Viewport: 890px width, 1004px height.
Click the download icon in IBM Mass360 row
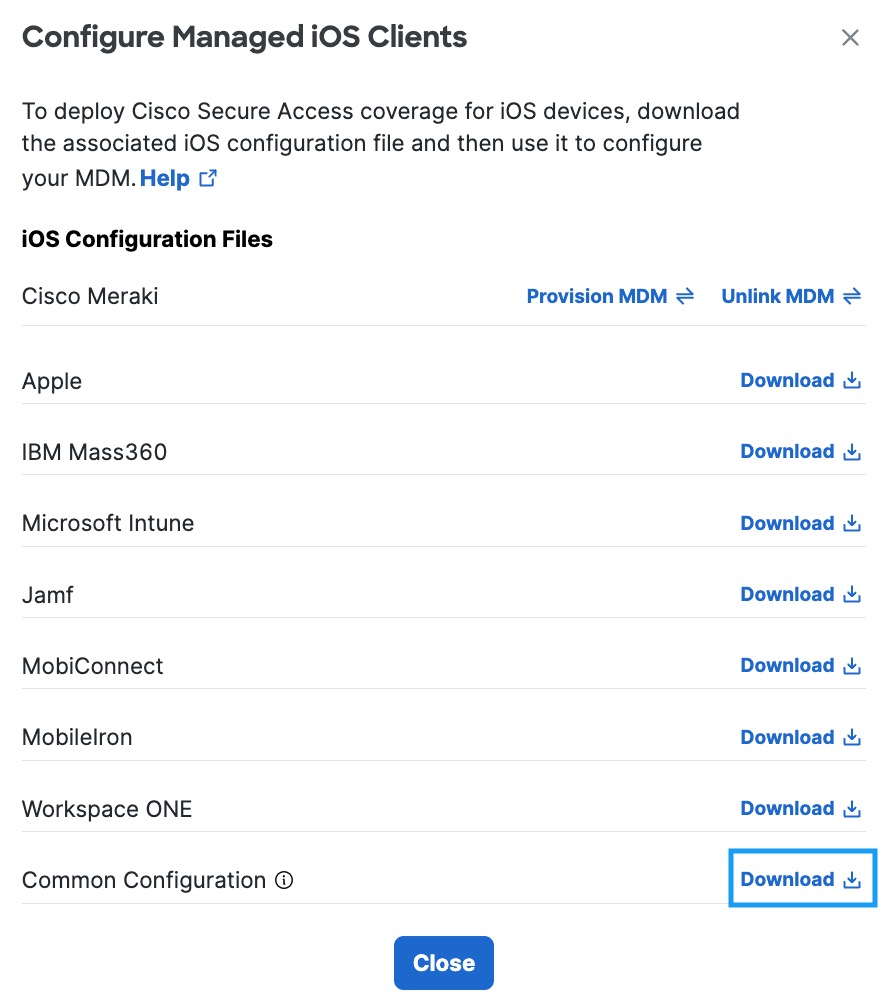point(852,452)
